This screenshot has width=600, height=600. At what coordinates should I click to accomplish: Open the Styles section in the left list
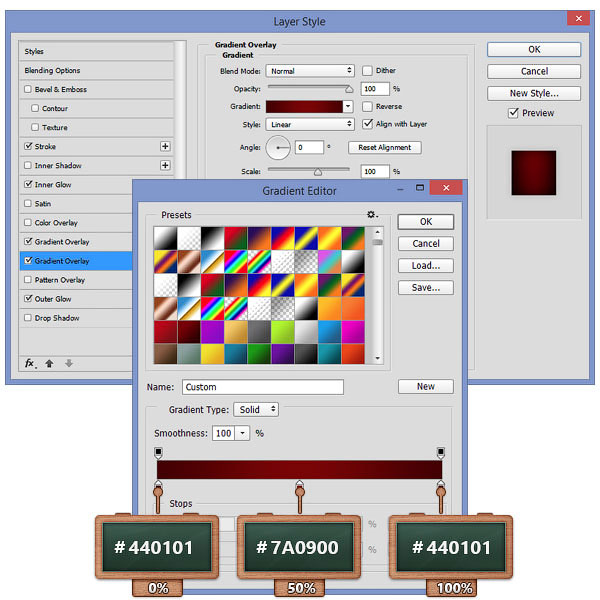pyautogui.click(x=96, y=51)
